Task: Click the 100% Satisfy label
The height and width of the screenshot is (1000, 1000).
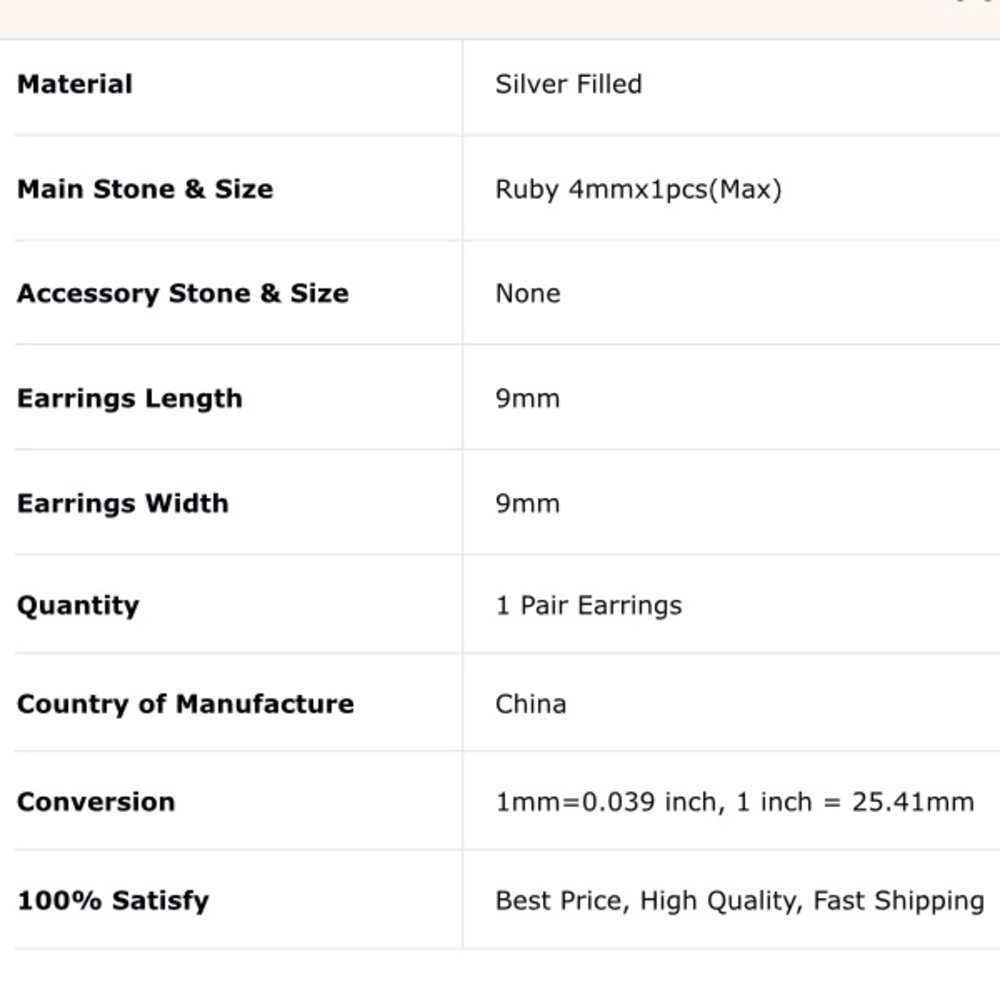Action: pyautogui.click(x=113, y=900)
